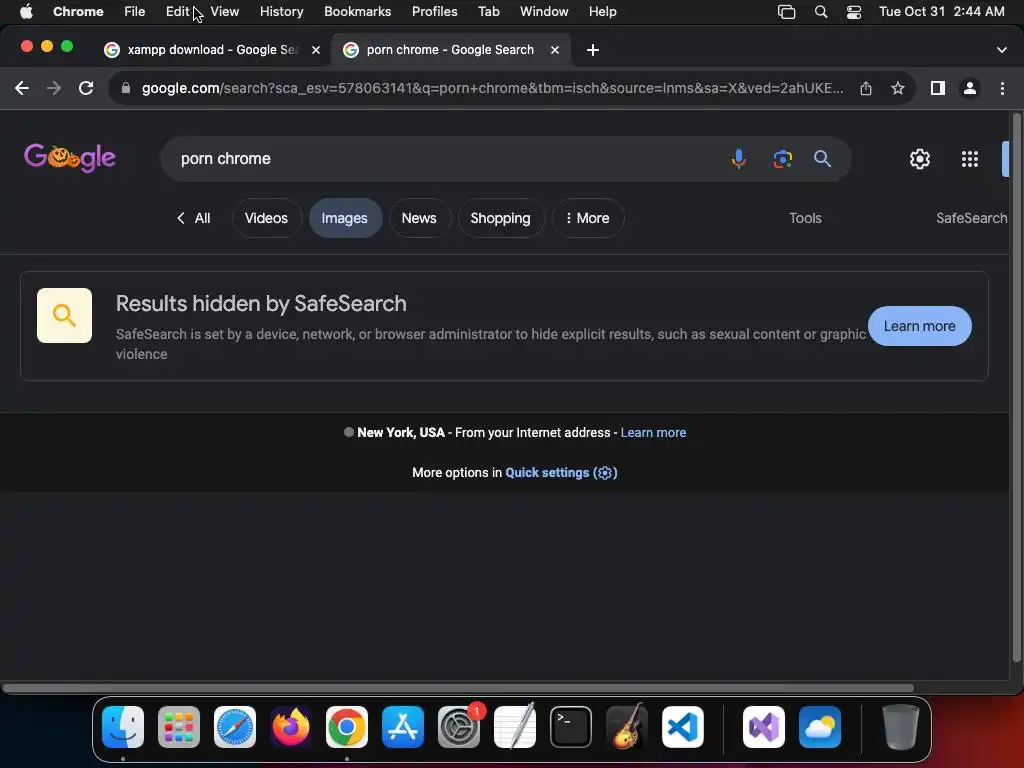This screenshot has height=768, width=1024.
Task: Open Terminal from the dock
Action: pyautogui.click(x=571, y=727)
